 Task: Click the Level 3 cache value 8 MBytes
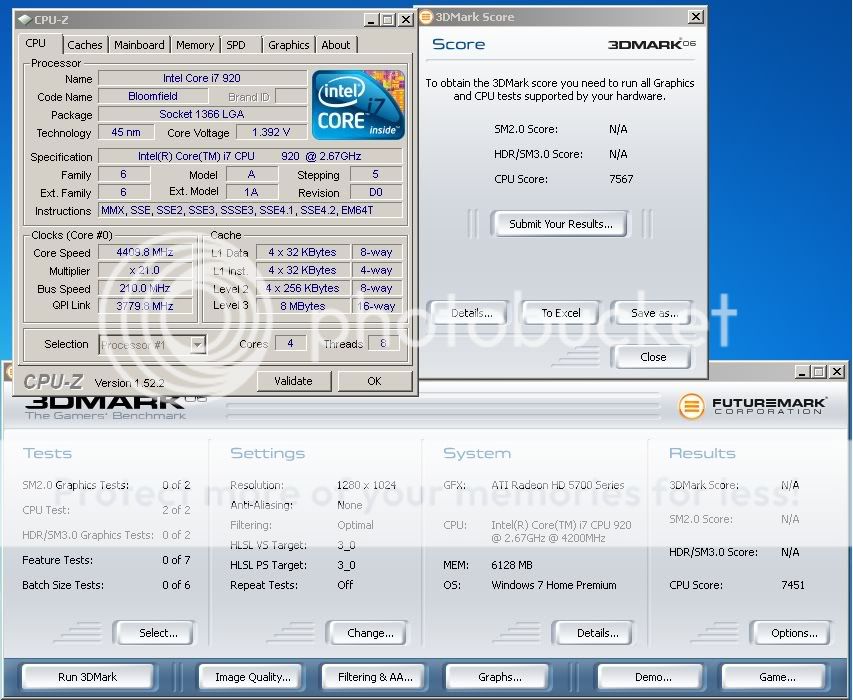tap(302, 306)
